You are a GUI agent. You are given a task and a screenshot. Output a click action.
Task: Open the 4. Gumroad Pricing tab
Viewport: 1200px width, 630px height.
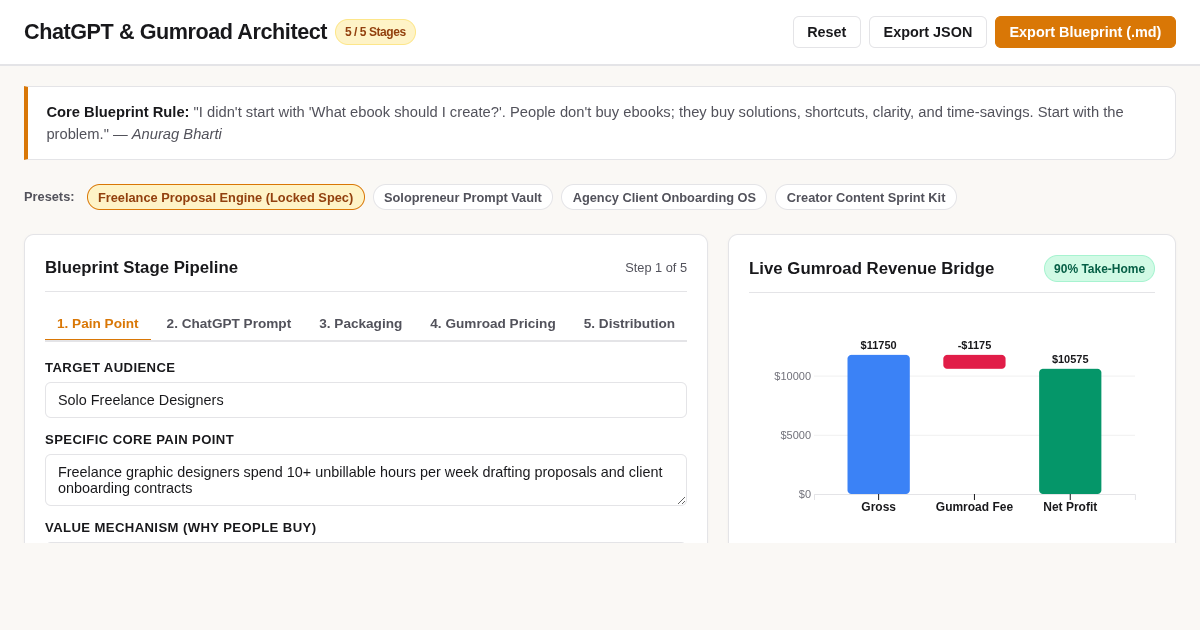click(x=493, y=324)
